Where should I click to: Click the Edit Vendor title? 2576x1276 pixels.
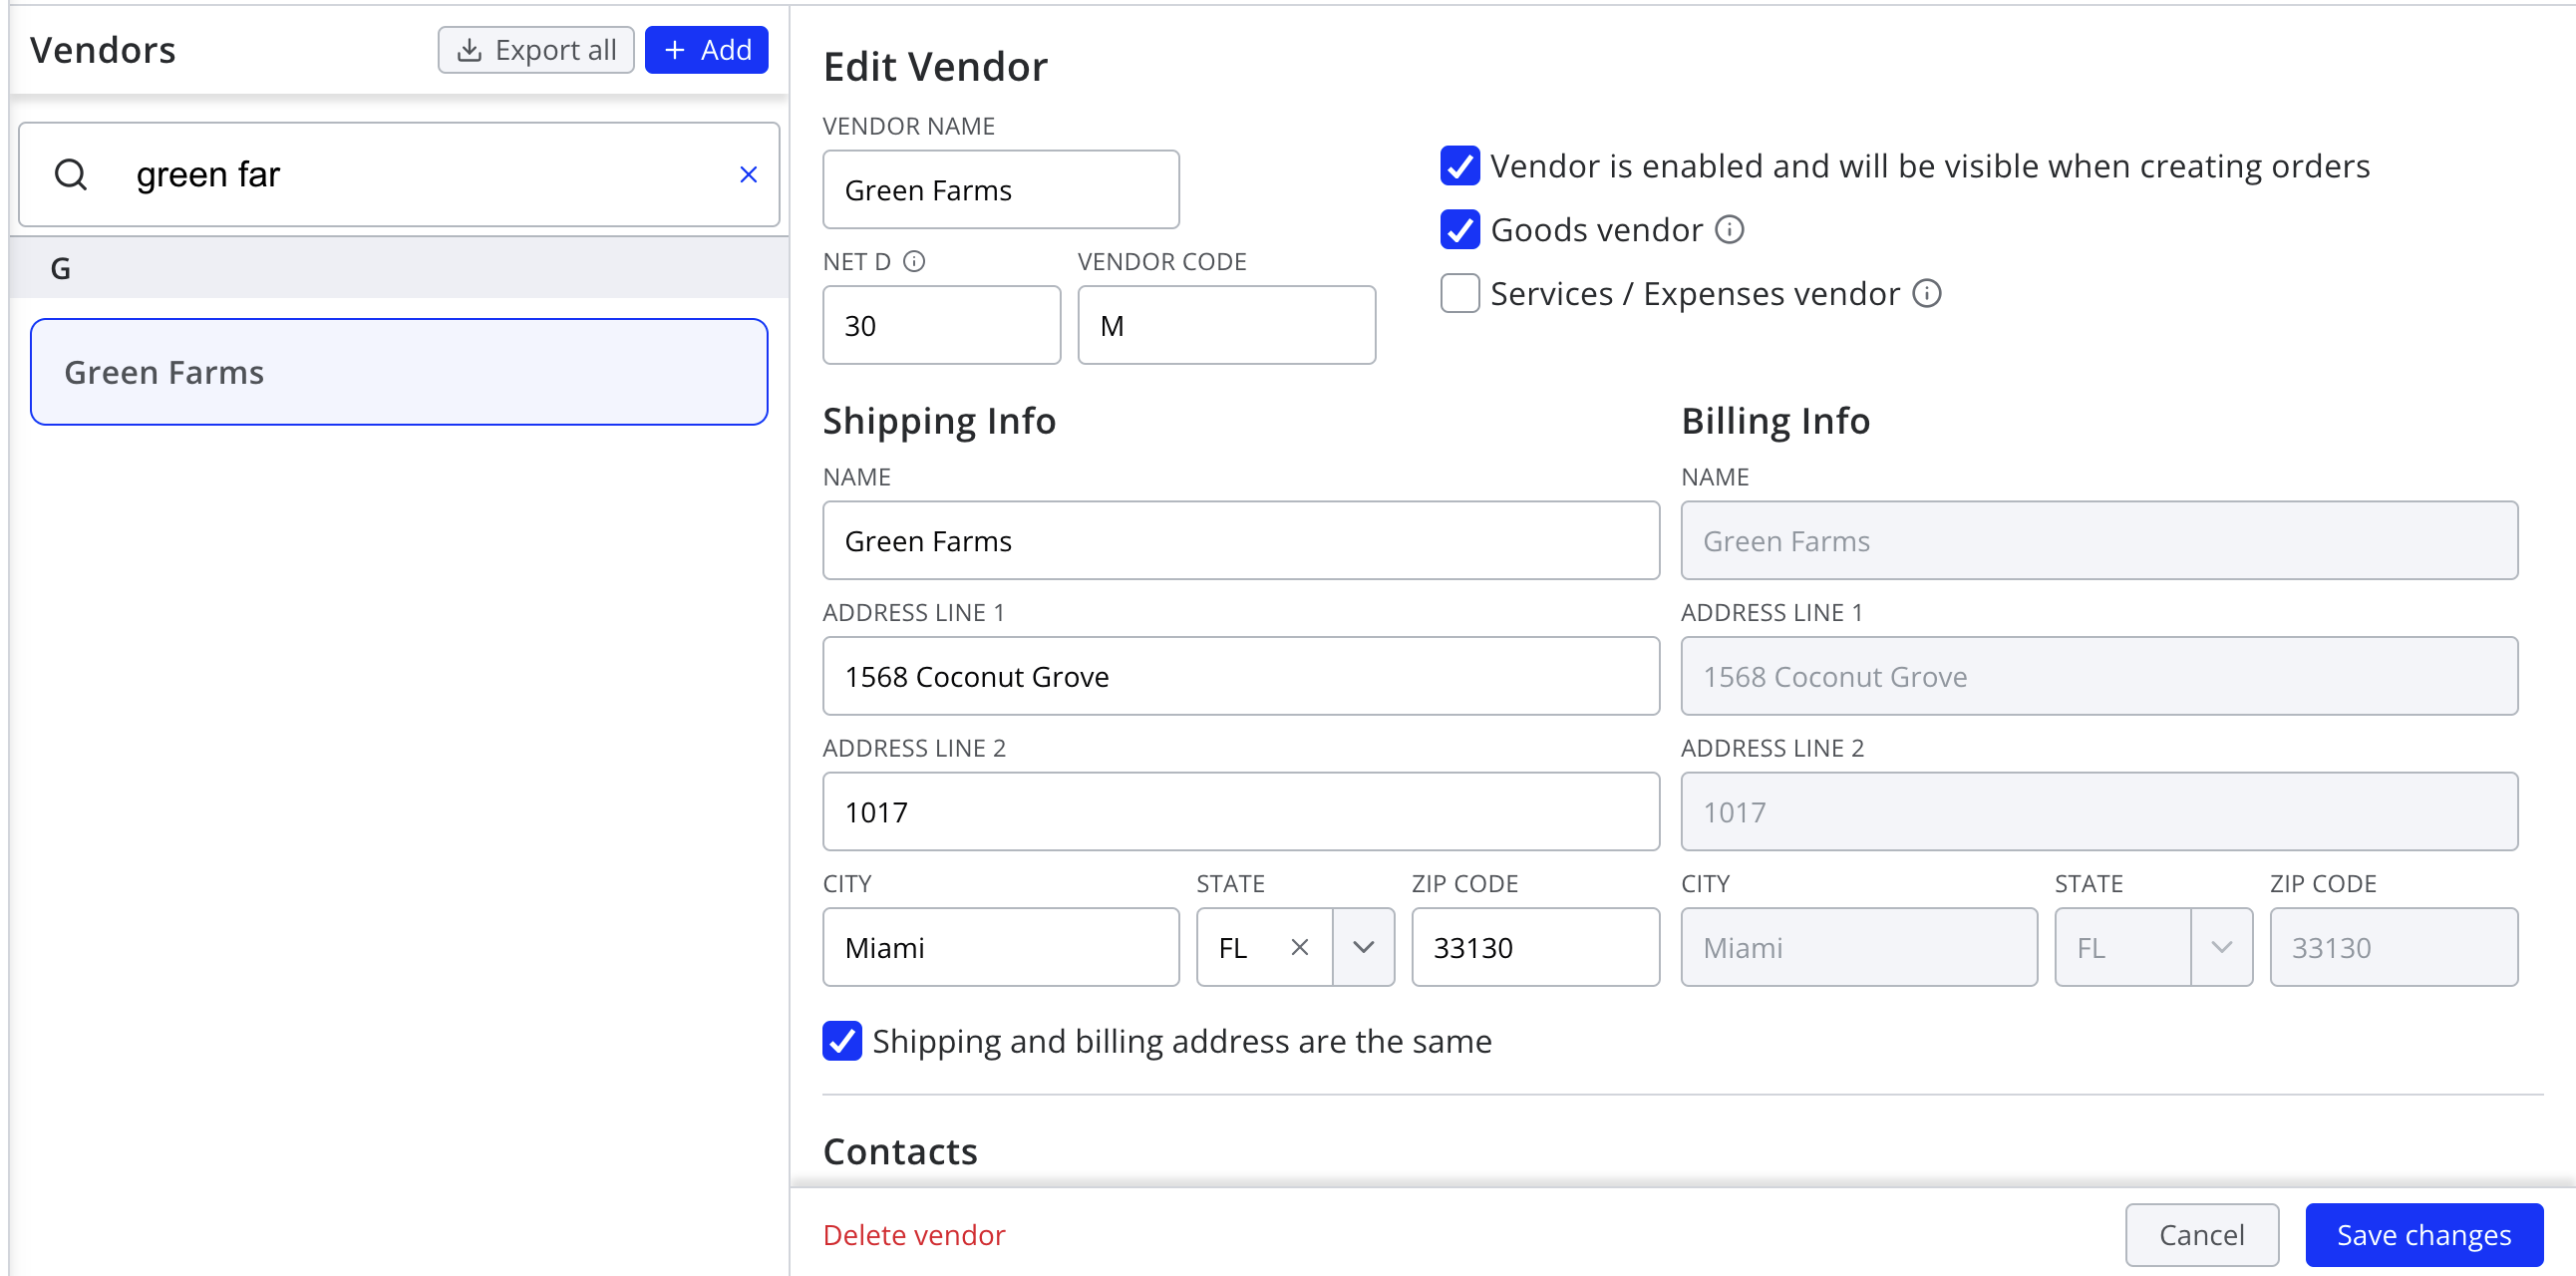935,66
